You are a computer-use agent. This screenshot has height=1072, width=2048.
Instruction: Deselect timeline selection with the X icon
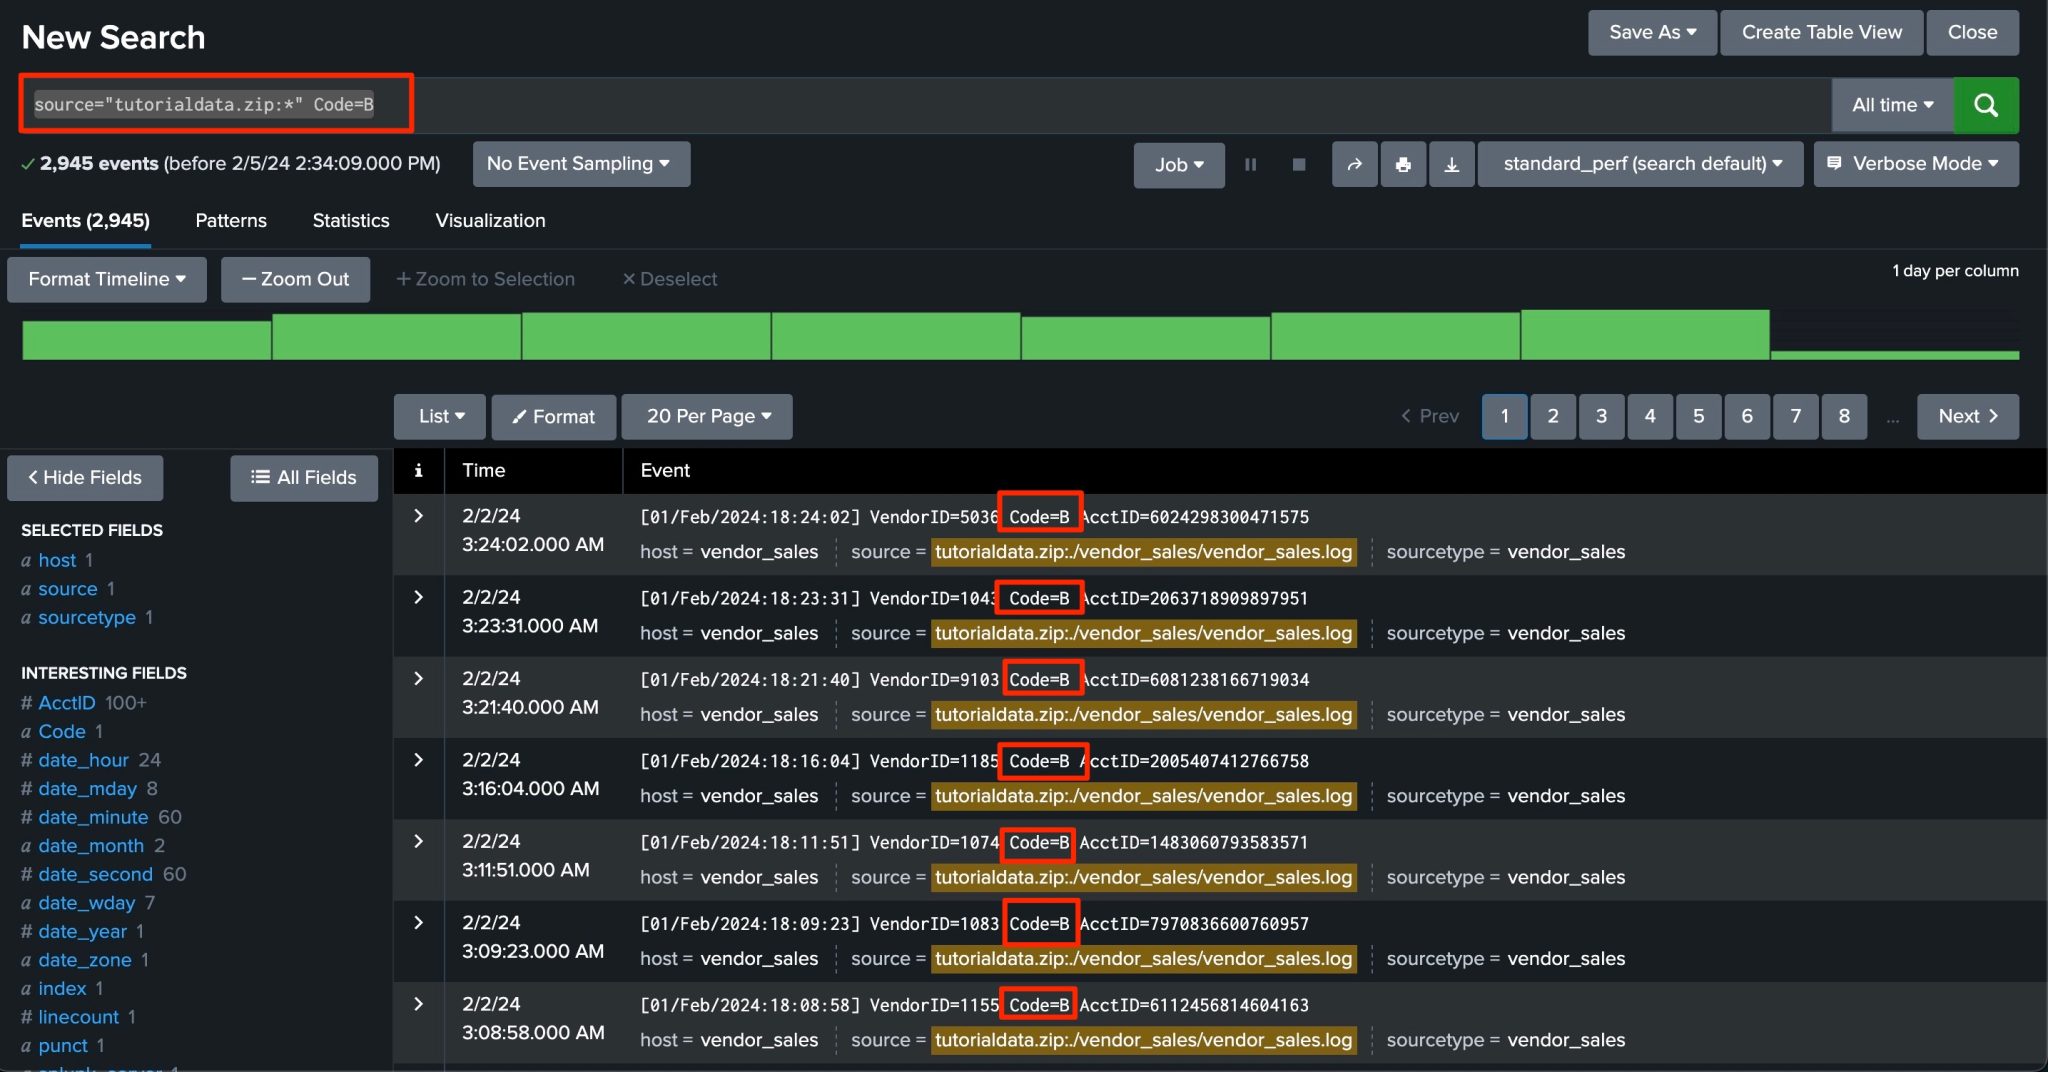click(668, 279)
